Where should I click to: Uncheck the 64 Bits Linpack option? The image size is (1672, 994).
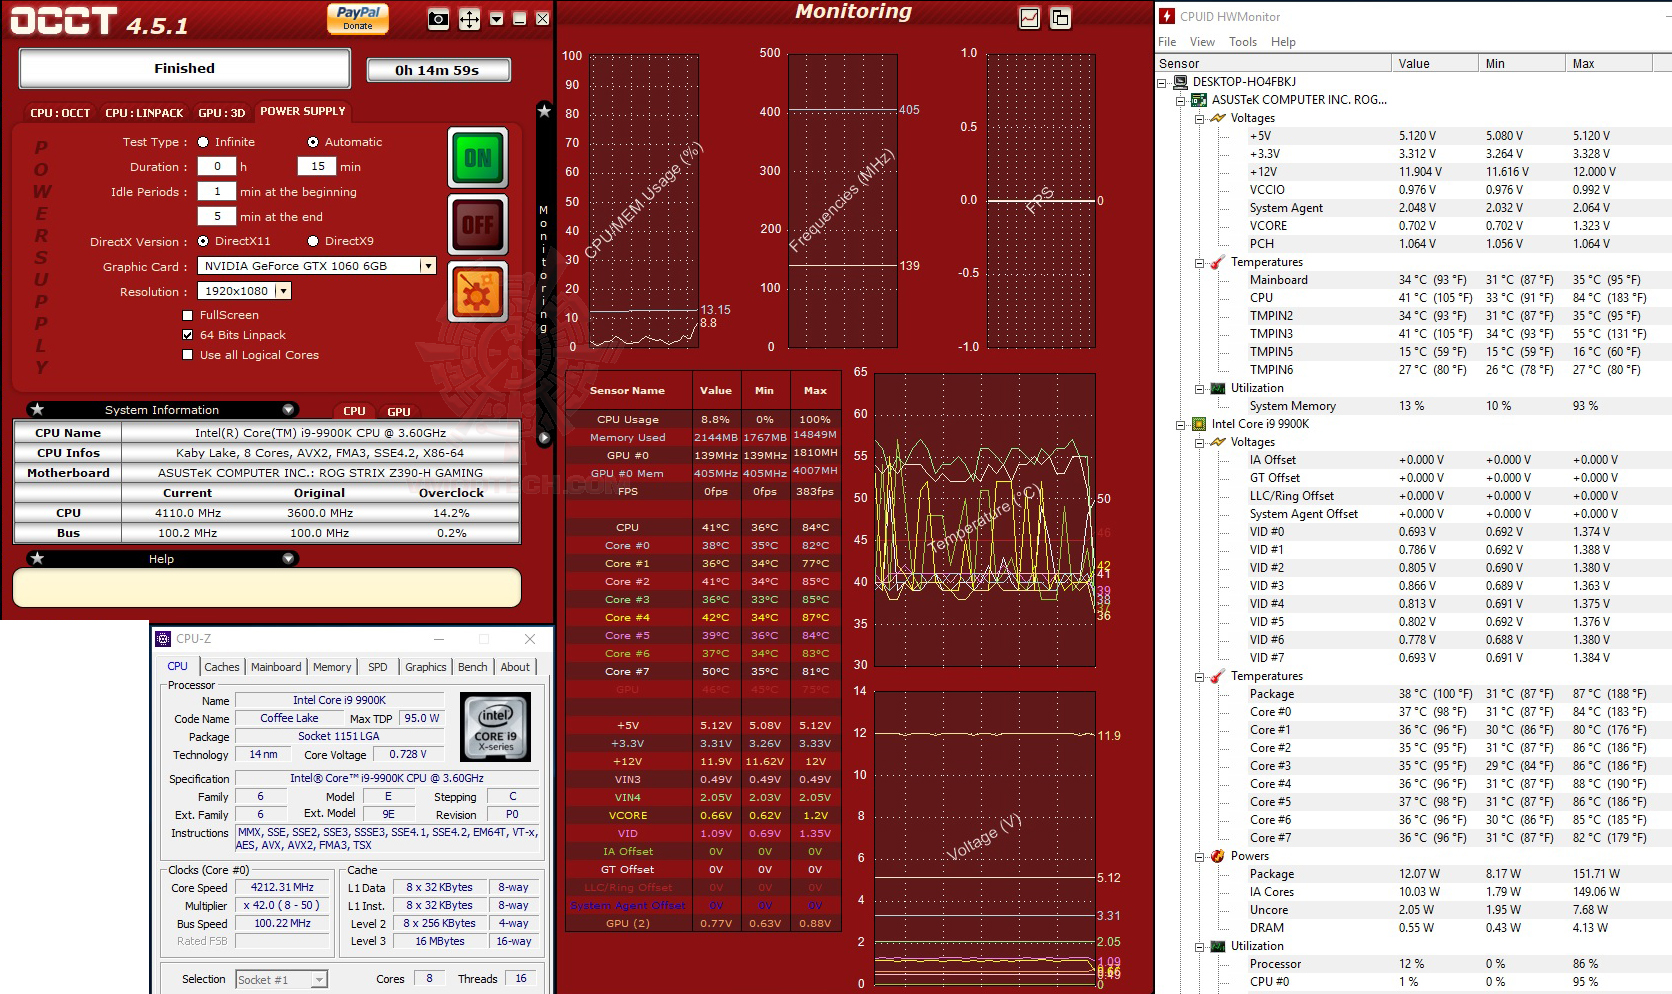pos(187,335)
